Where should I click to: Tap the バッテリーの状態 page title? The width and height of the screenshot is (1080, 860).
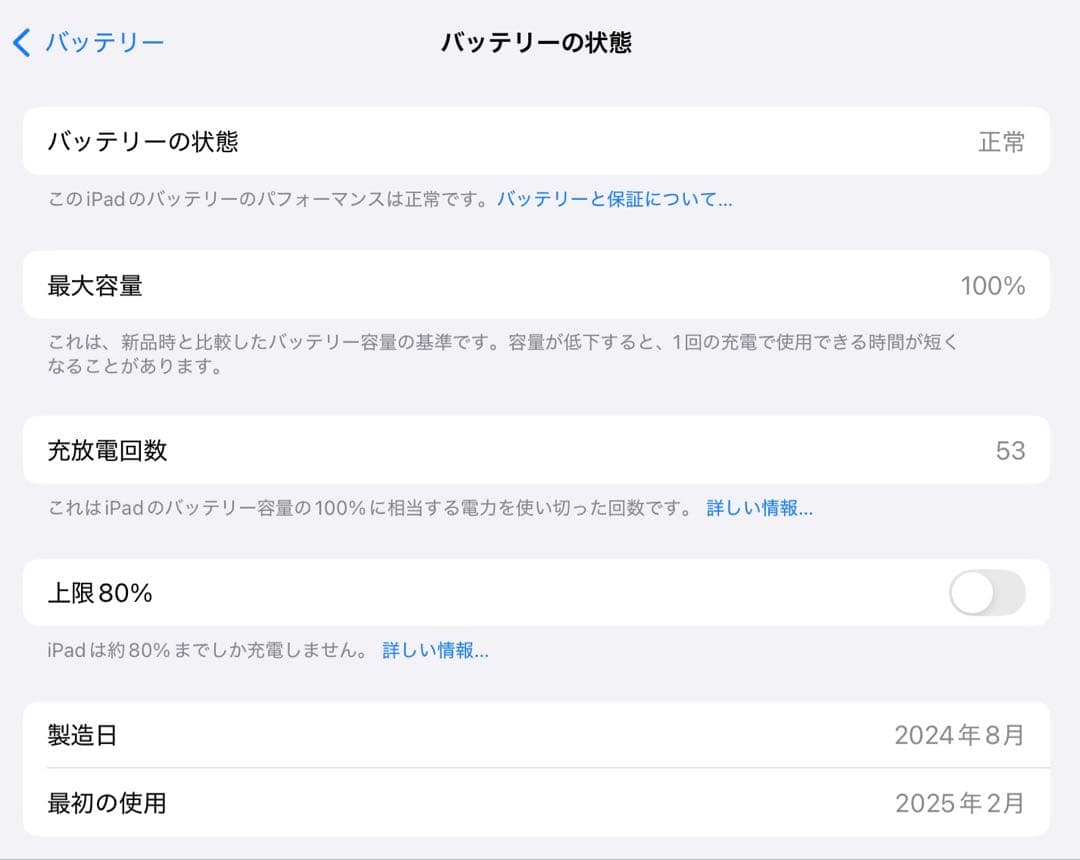(x=540, y=42)
